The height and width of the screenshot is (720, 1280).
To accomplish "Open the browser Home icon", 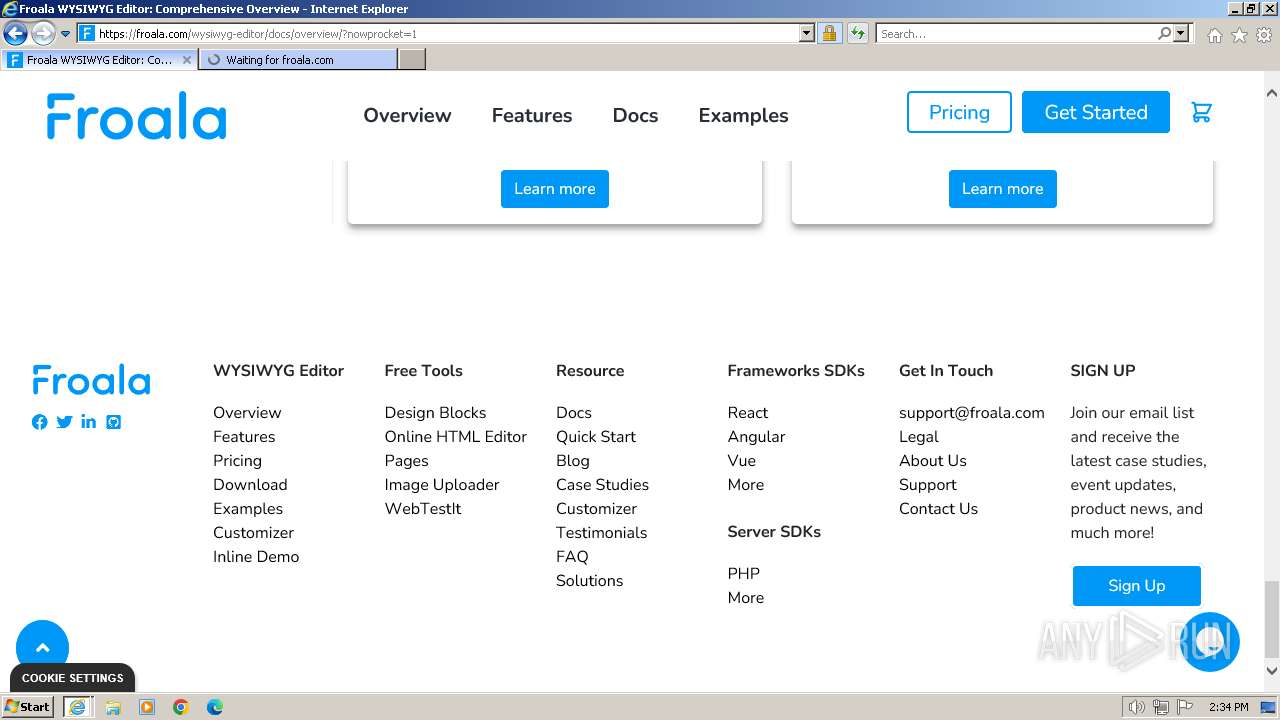I will pyautogui.click(x=1214, y=35).
